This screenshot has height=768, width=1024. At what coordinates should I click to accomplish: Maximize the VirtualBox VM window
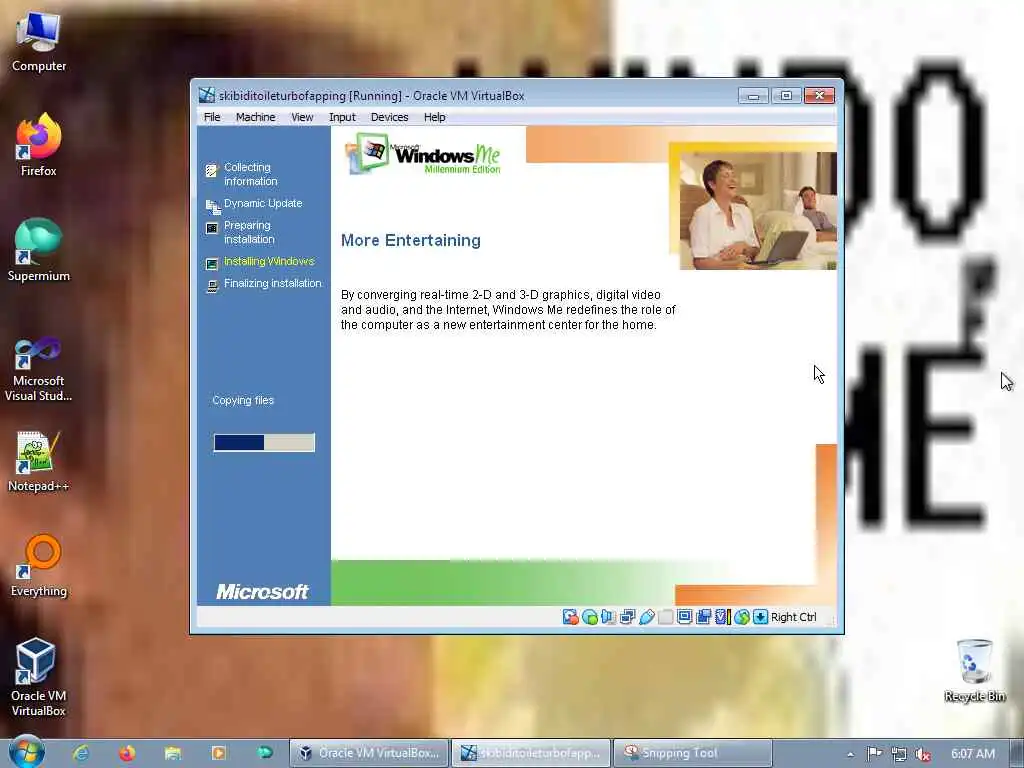pyautogui.click(x=786, y=96)
